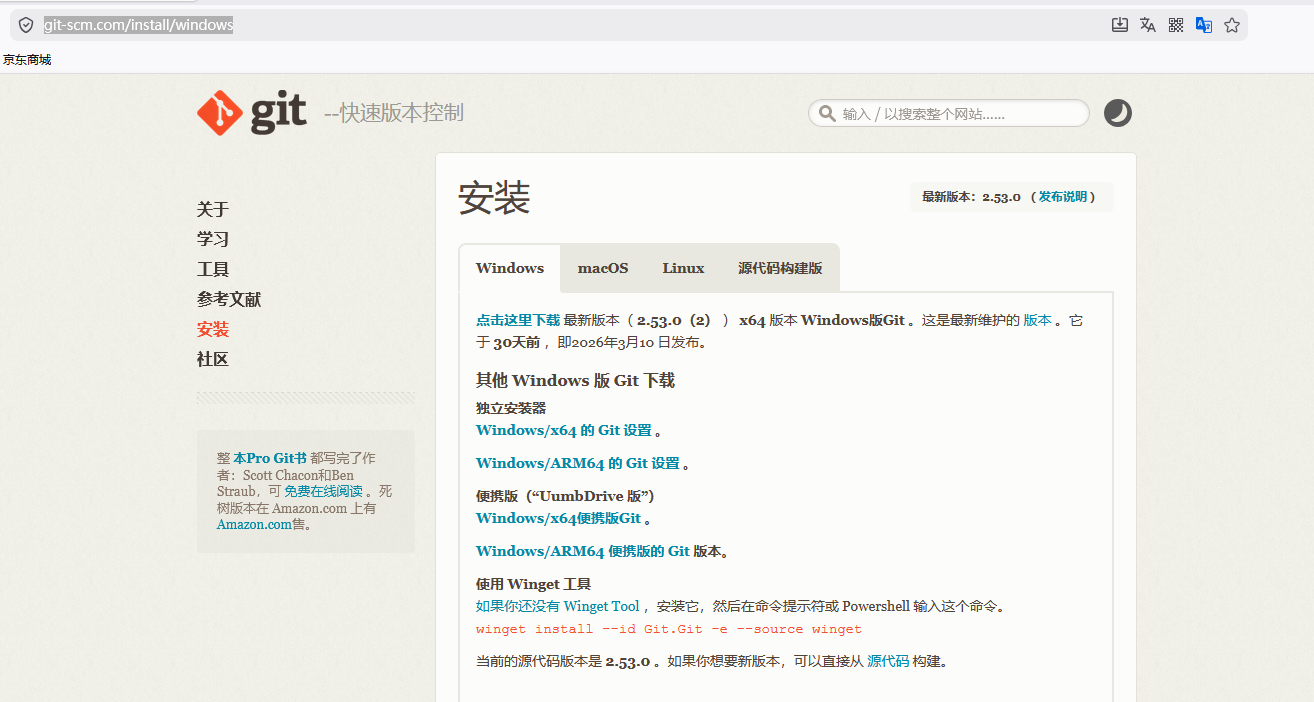Open the 关于 sidebar item
This screenshot has height=702, width=1314.
(x=213, y=209)
